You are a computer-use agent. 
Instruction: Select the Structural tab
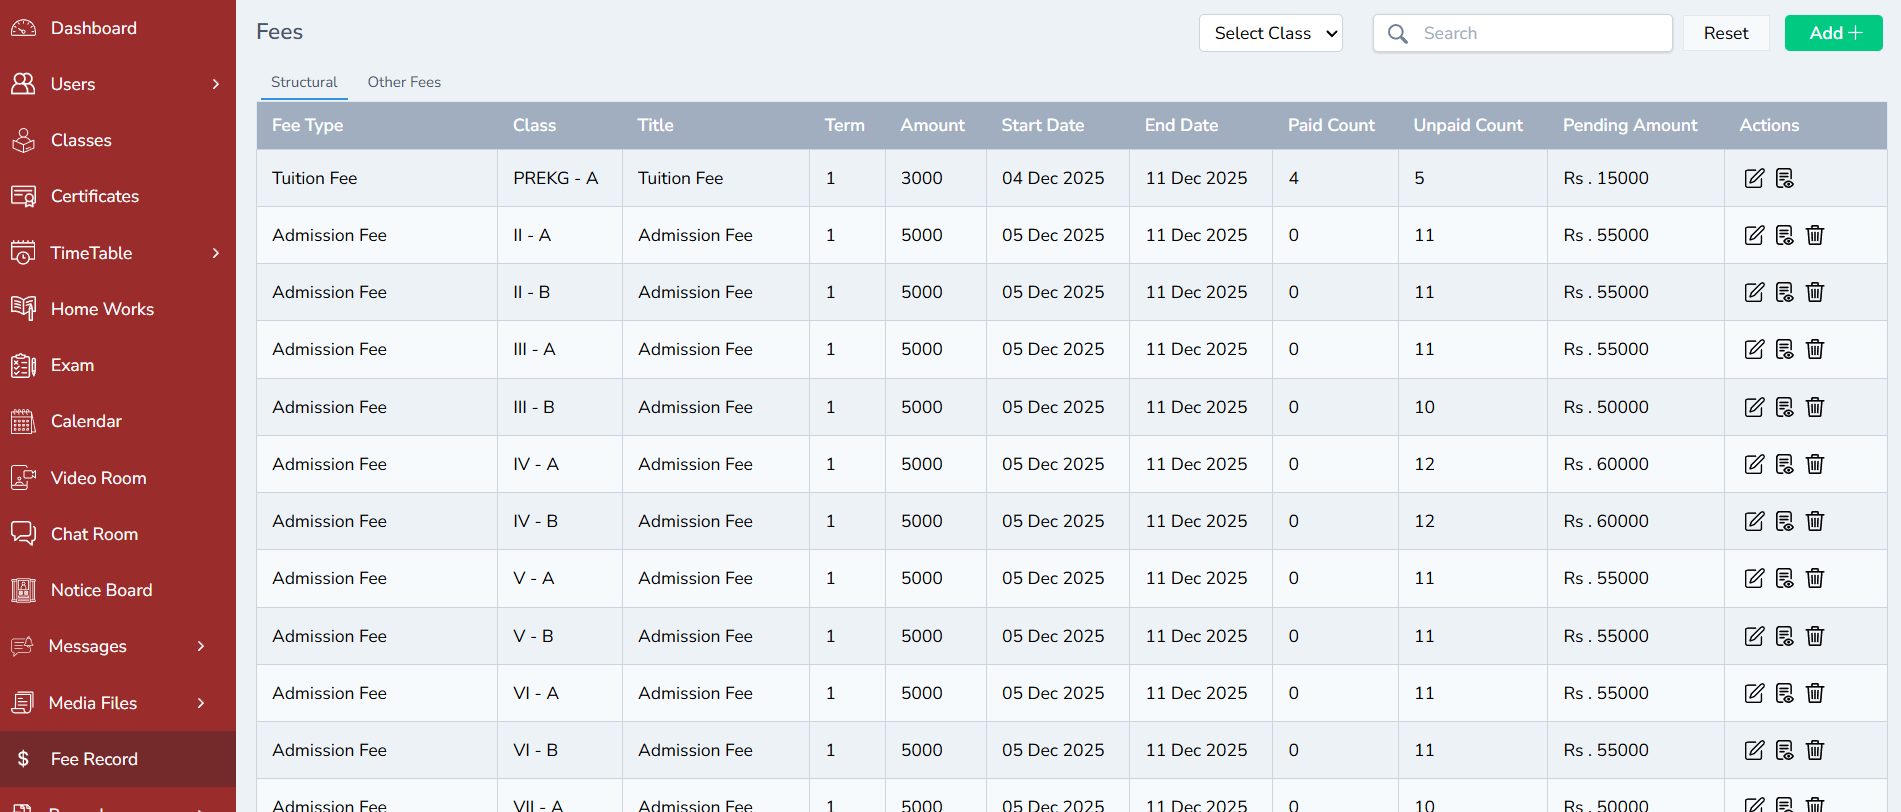coord(304,82)
